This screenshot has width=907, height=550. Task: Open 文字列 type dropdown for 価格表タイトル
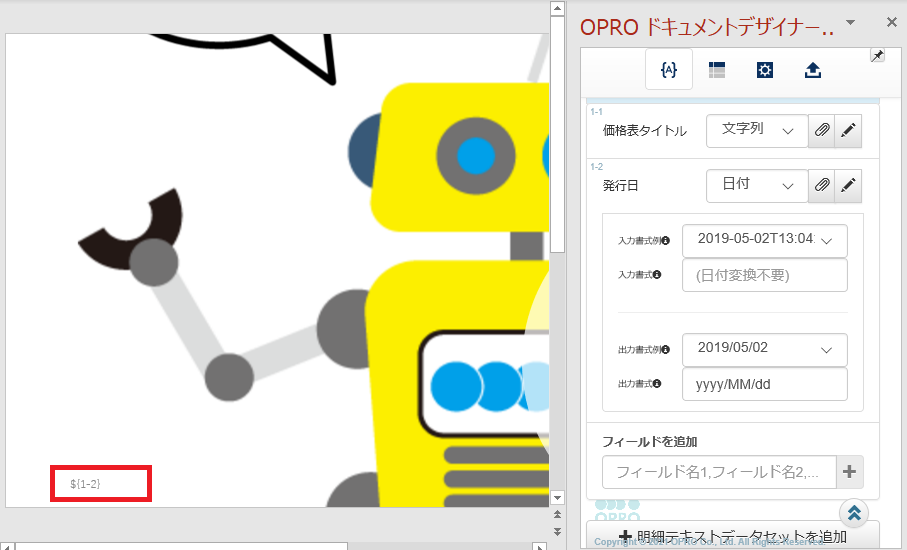click(757, 131)
